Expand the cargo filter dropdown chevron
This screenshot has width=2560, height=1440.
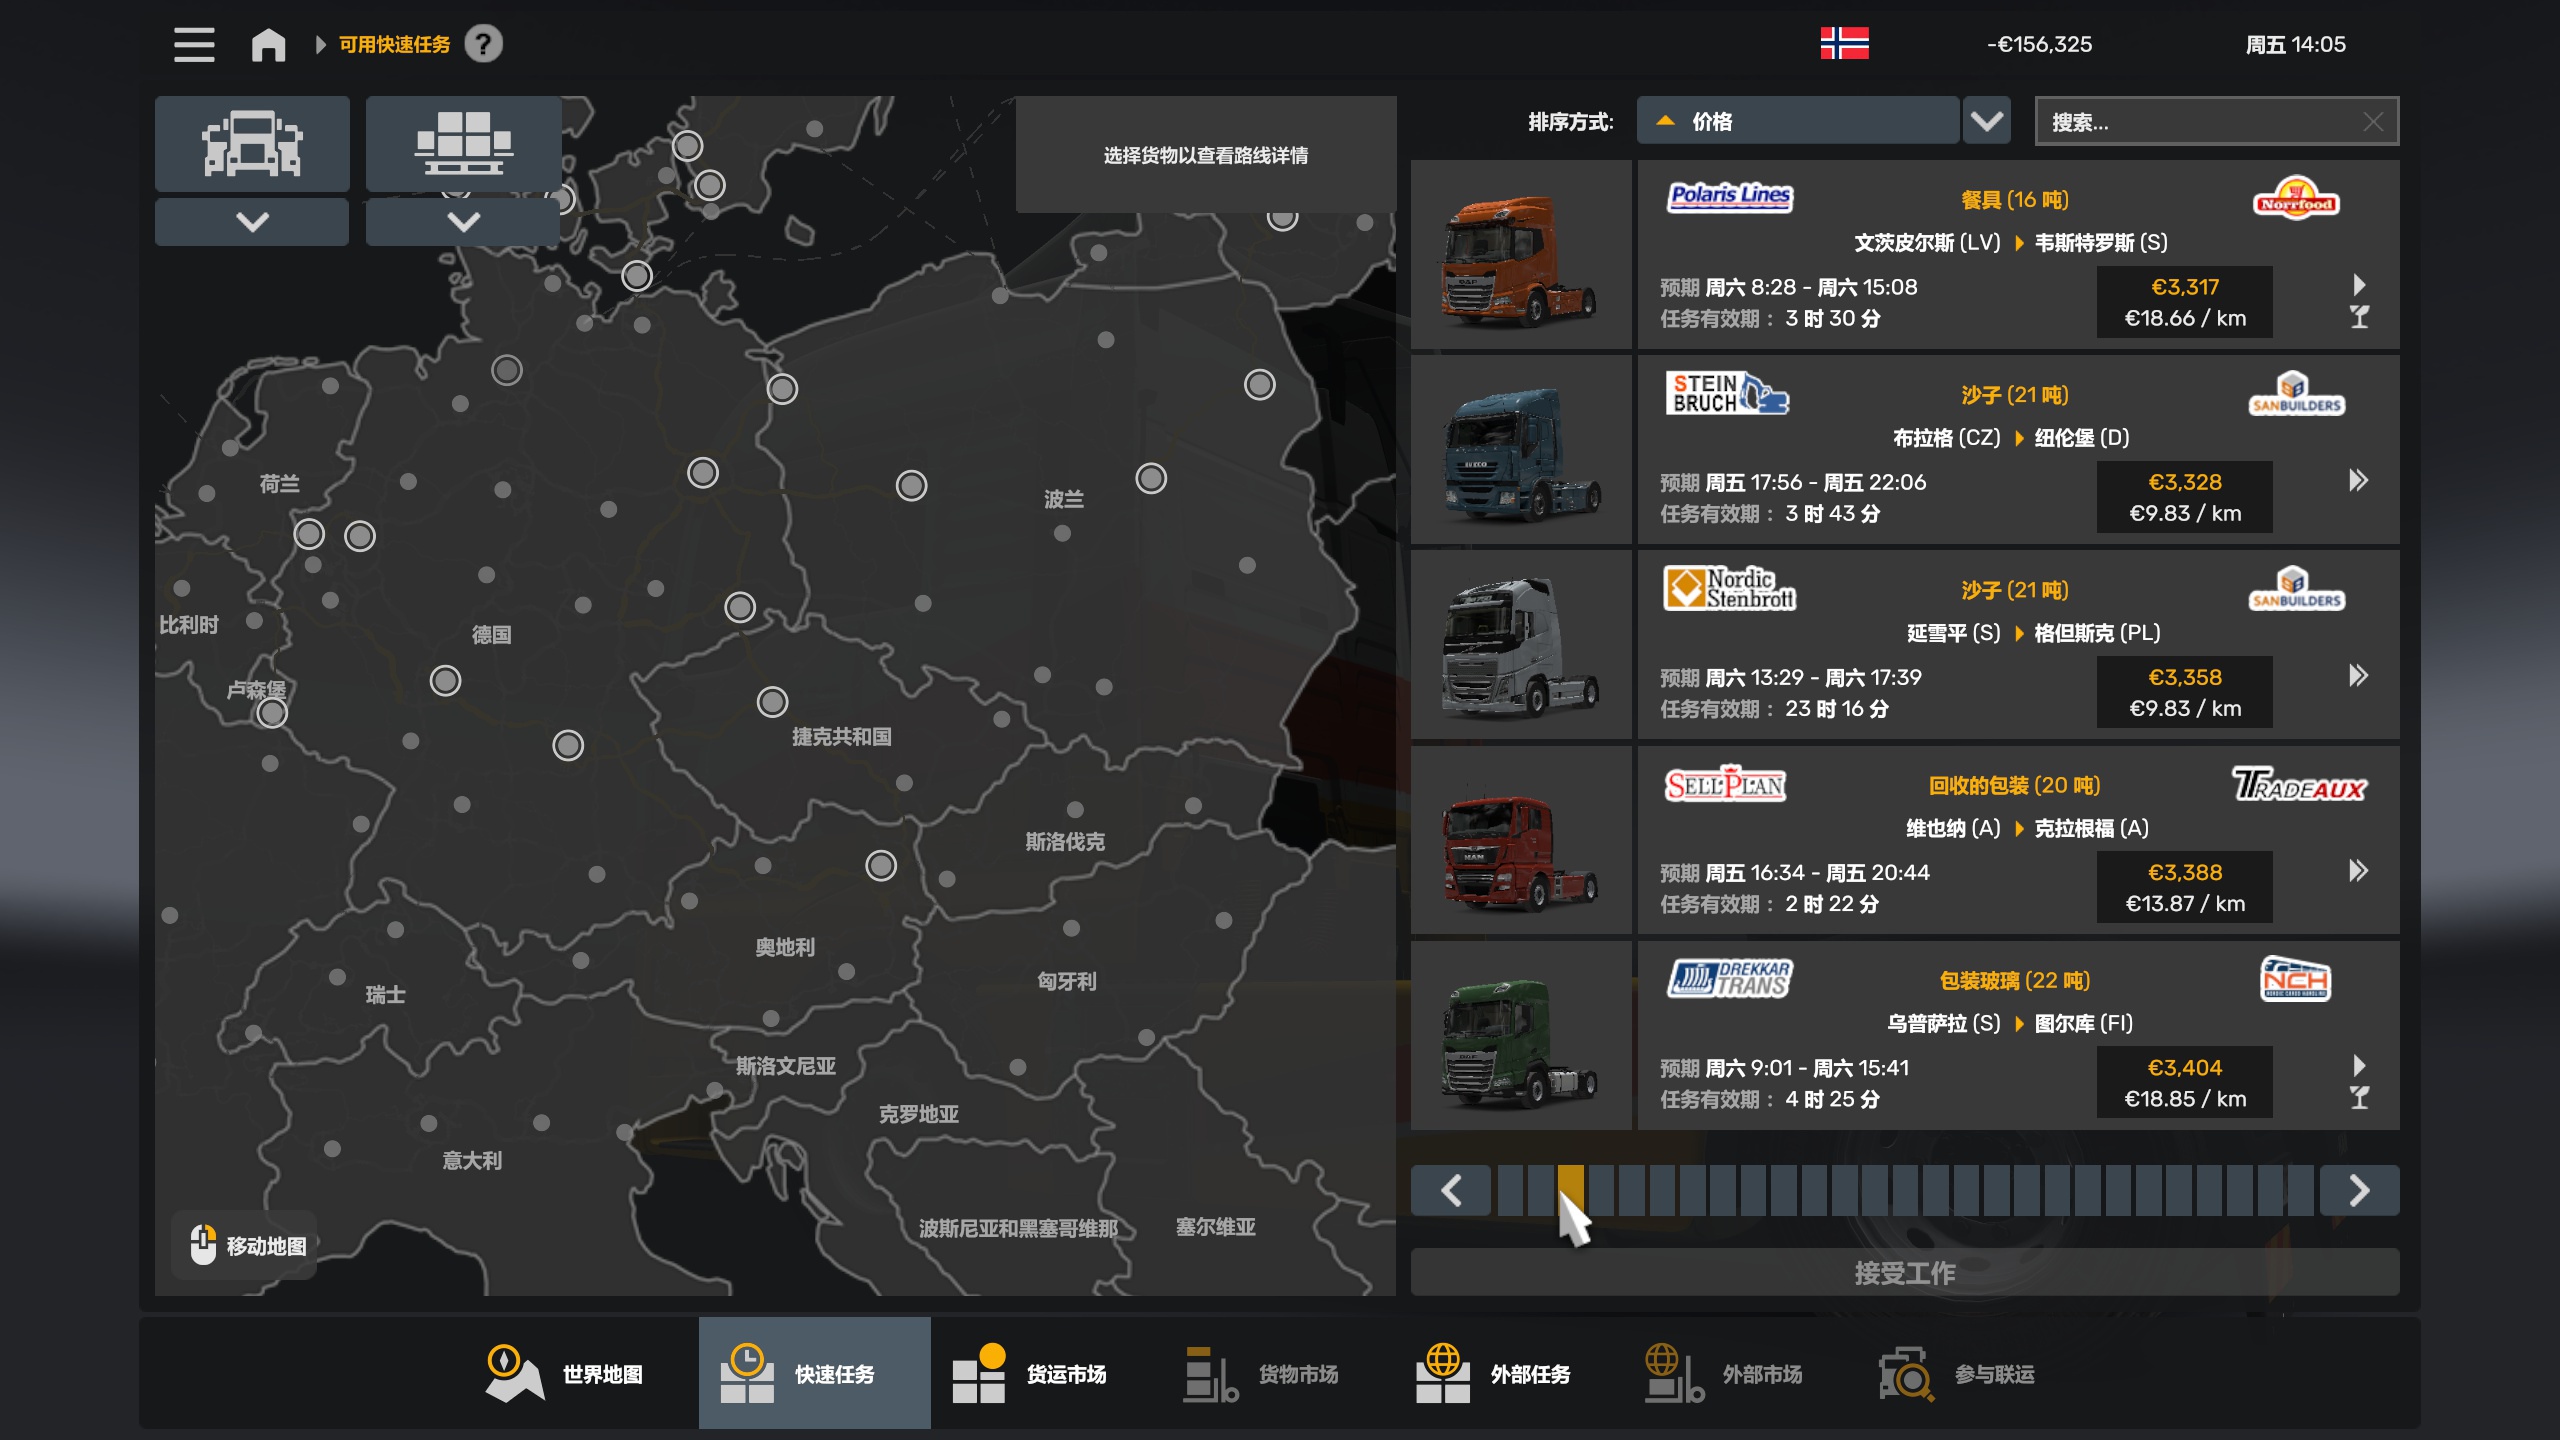(x=463, y=222)
